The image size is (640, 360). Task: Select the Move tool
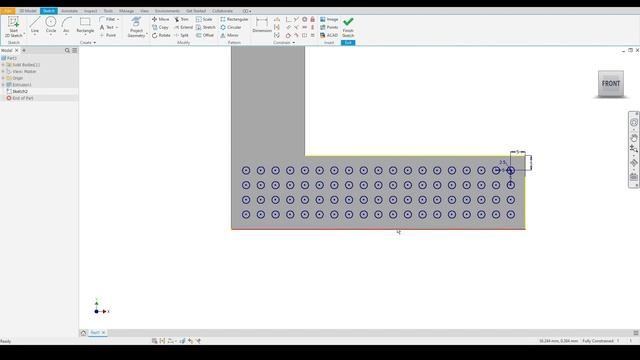point(160,19)
